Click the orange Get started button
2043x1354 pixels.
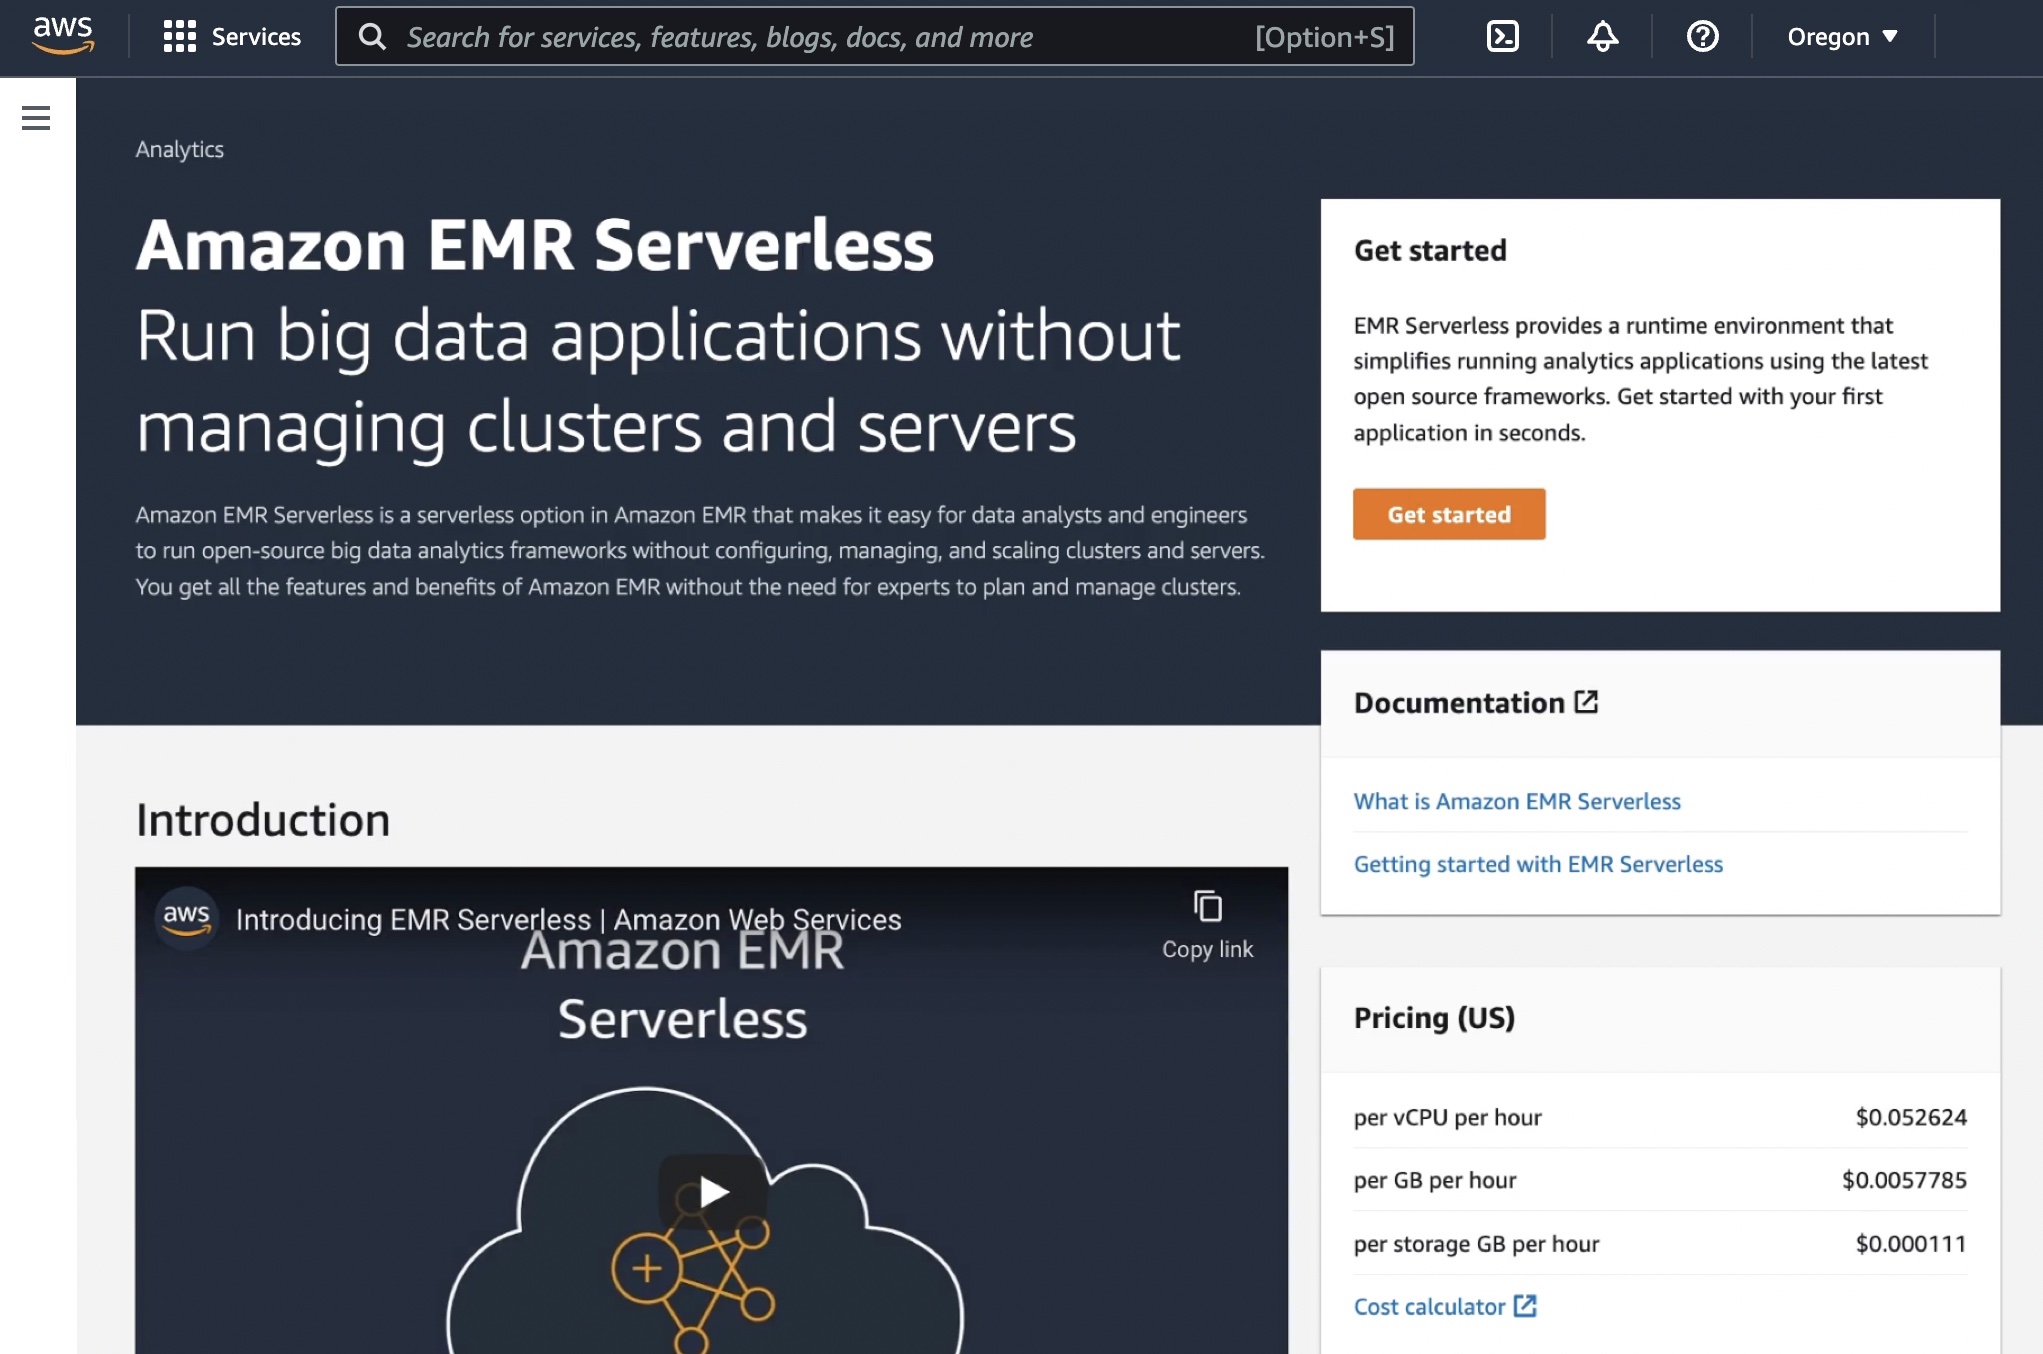[x=1449, y=514]
